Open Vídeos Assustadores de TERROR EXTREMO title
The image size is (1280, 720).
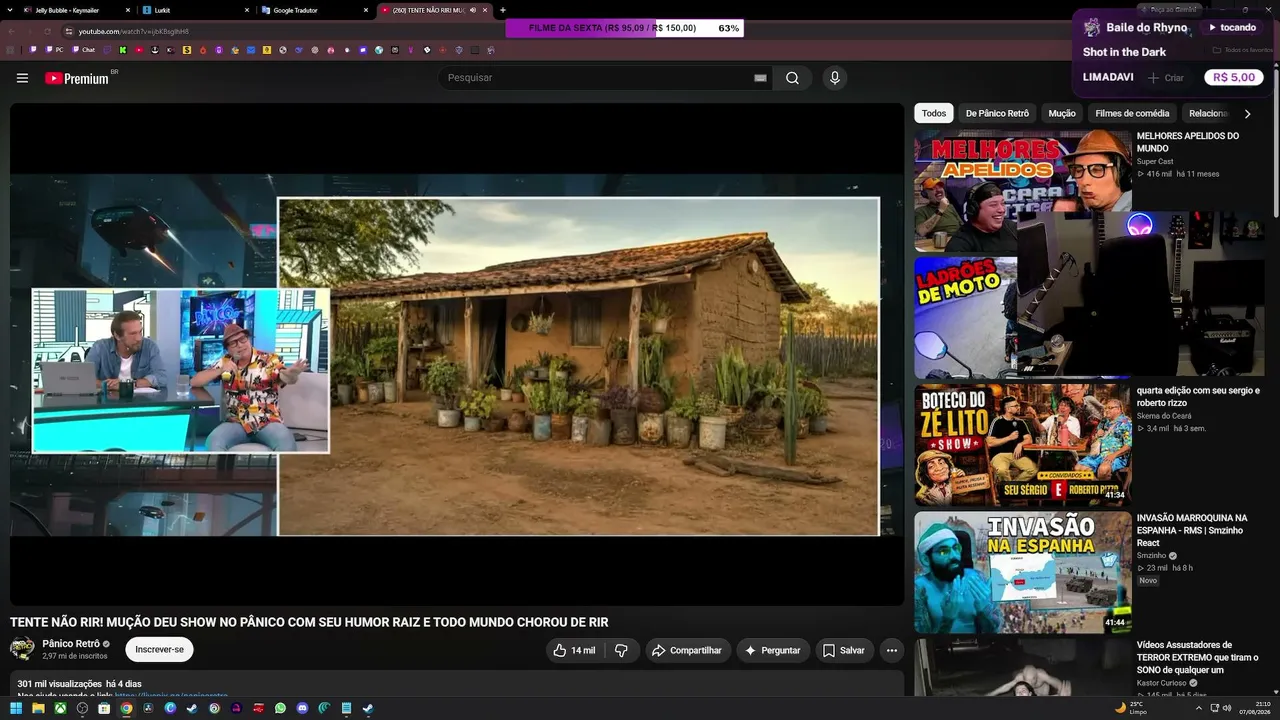[1197, 657]
